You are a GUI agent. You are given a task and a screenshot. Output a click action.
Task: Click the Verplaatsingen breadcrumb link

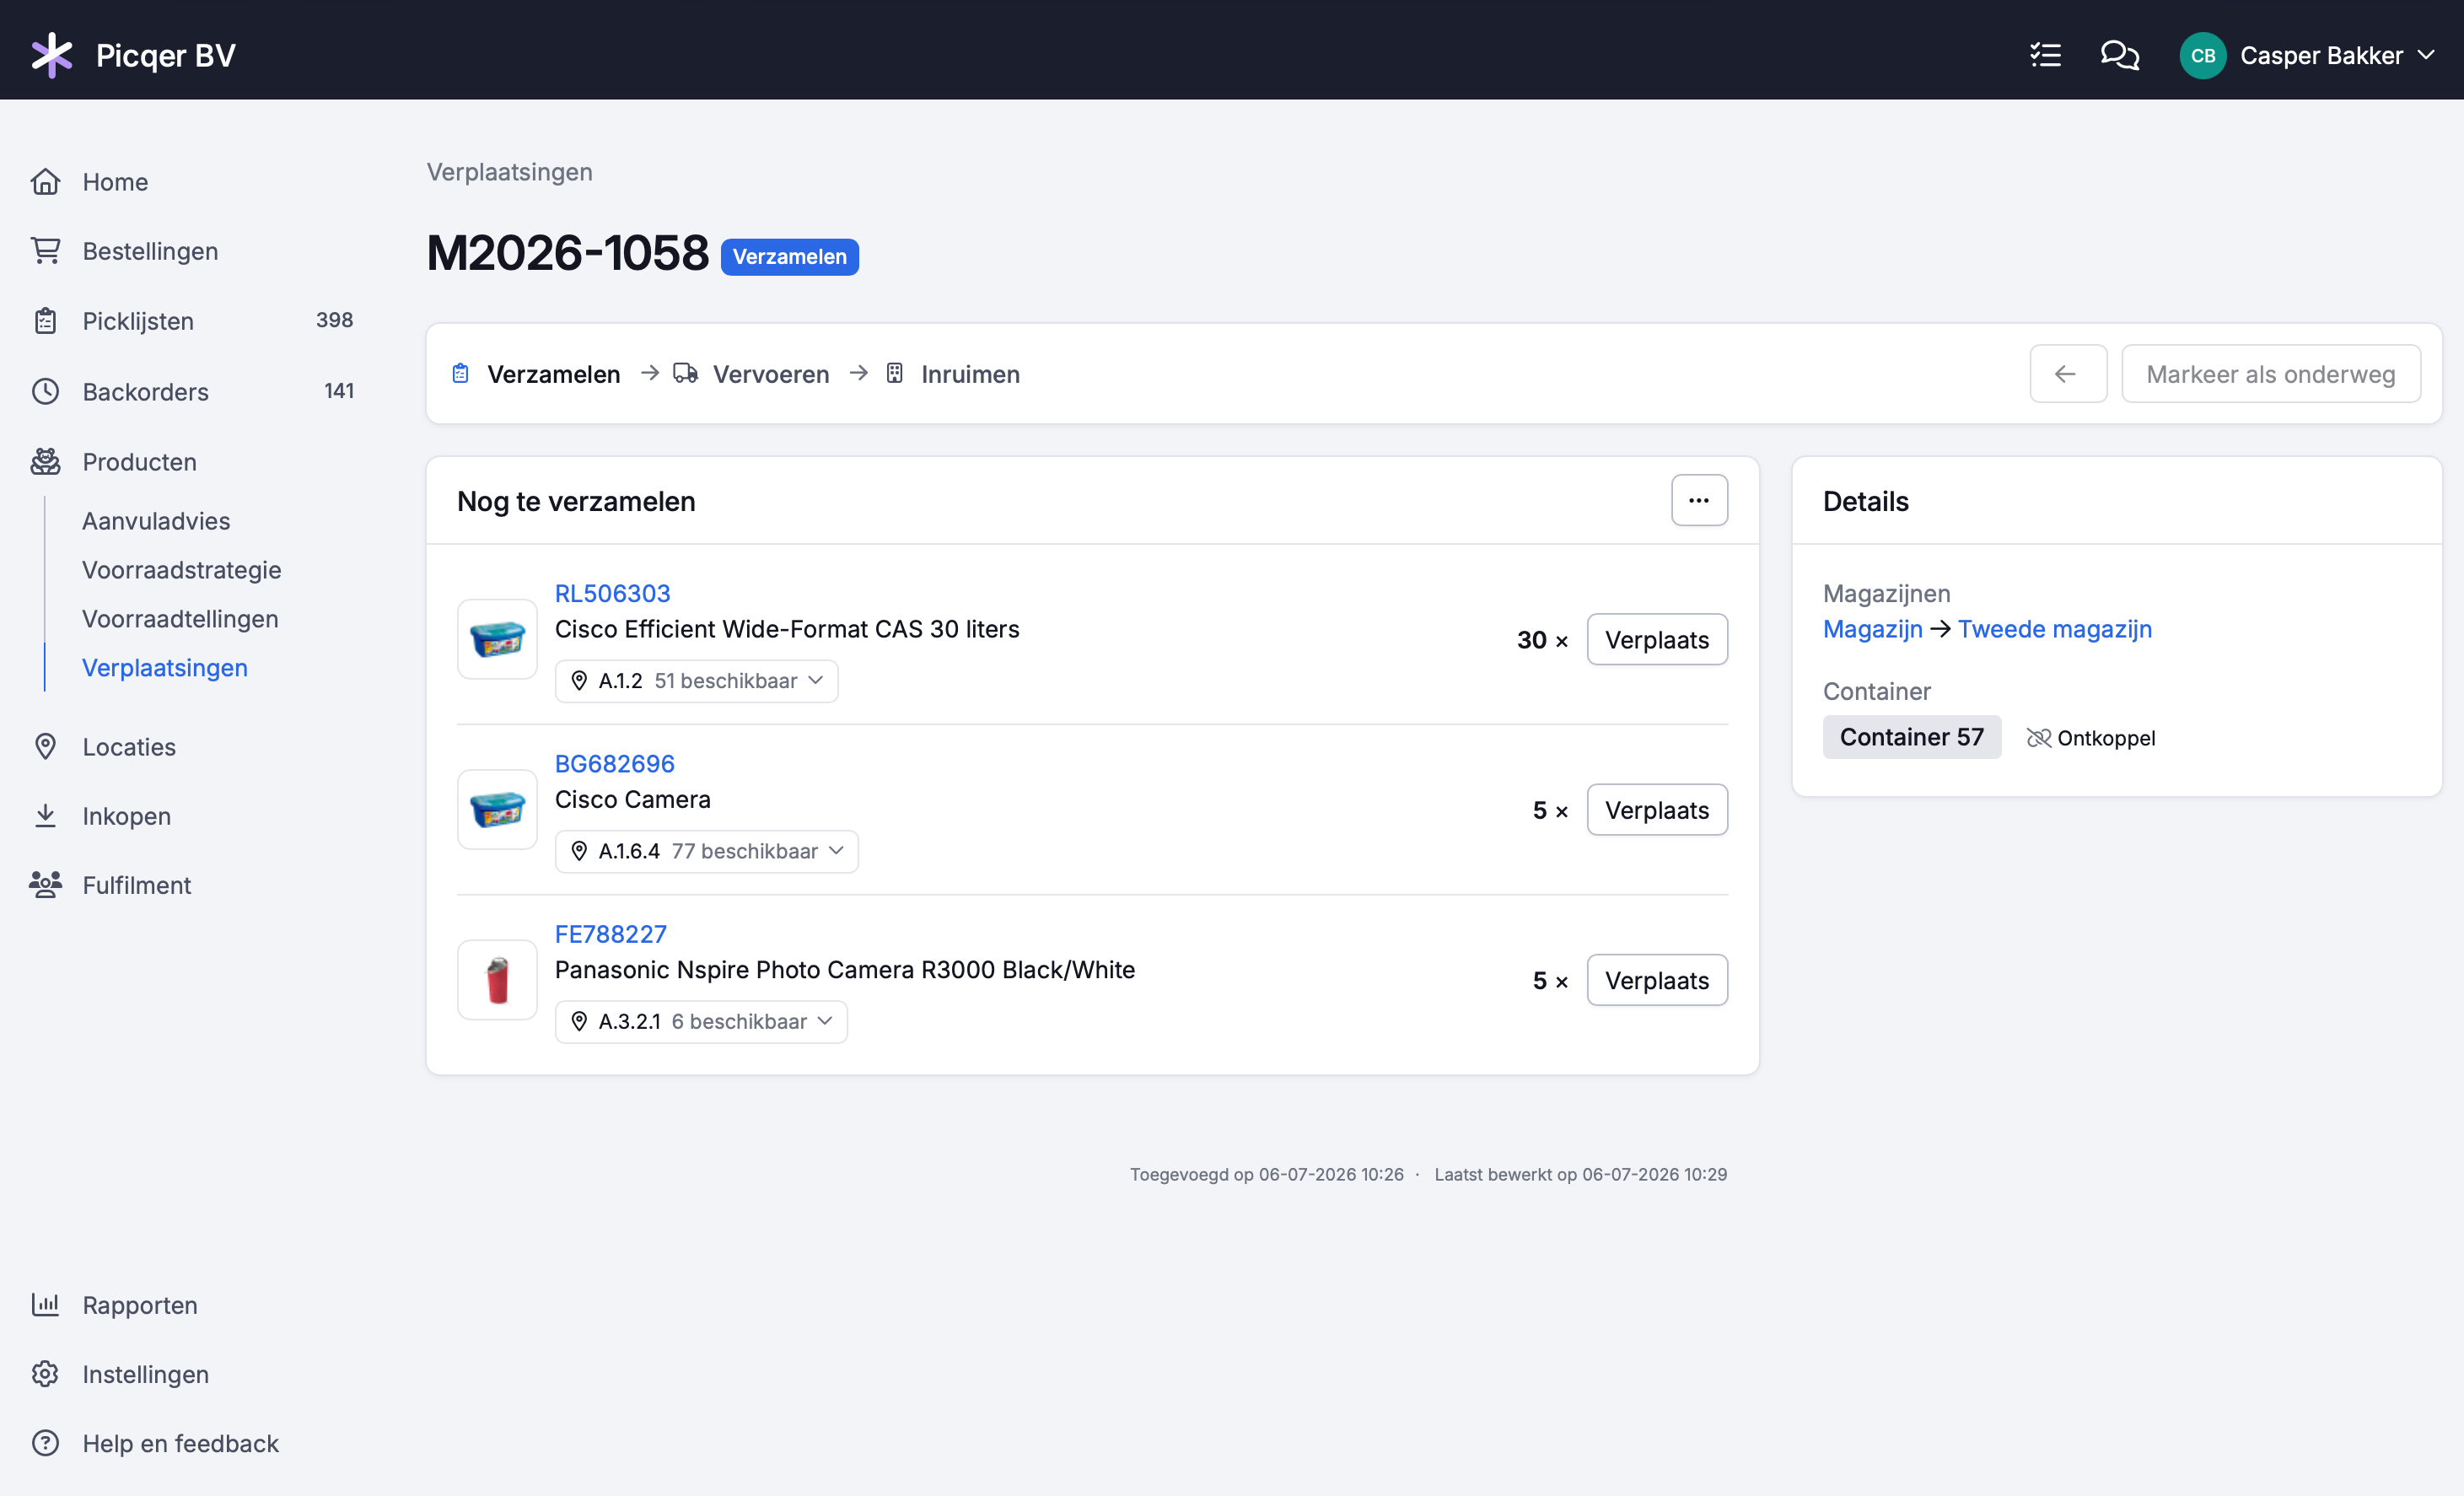click(x=510, y=172)
